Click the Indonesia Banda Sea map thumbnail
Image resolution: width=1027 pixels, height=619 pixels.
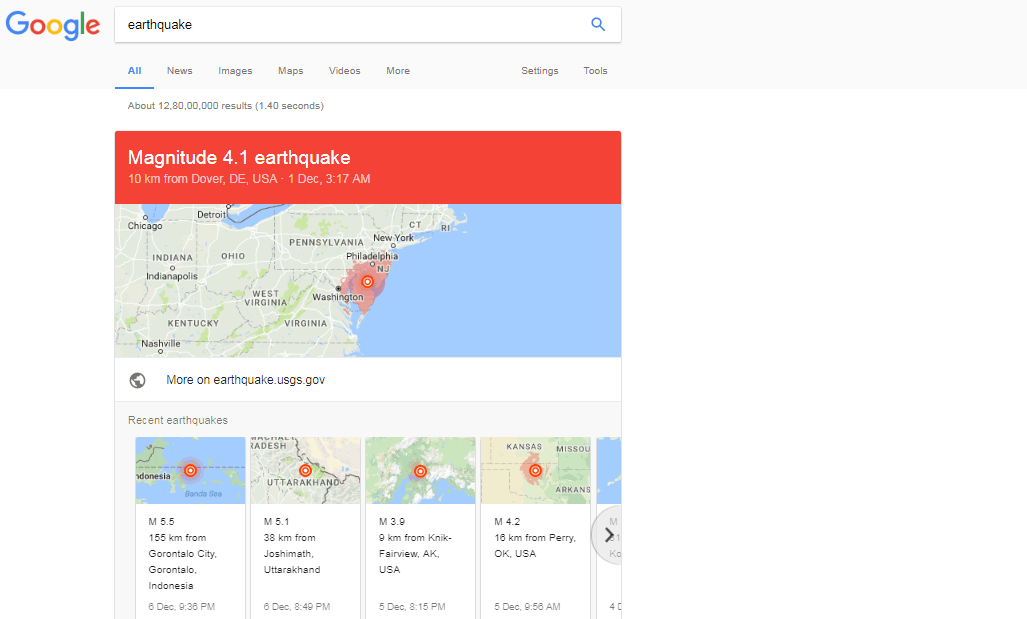click(x=191, y=470)
